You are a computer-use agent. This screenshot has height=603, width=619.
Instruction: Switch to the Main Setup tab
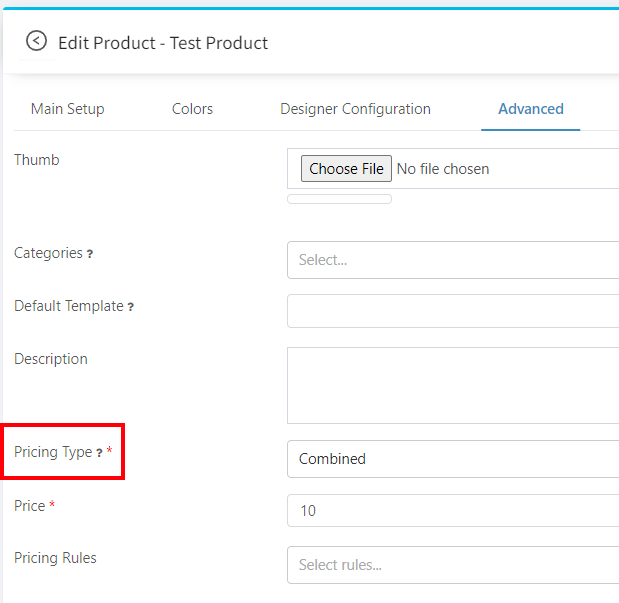[67, 109]
